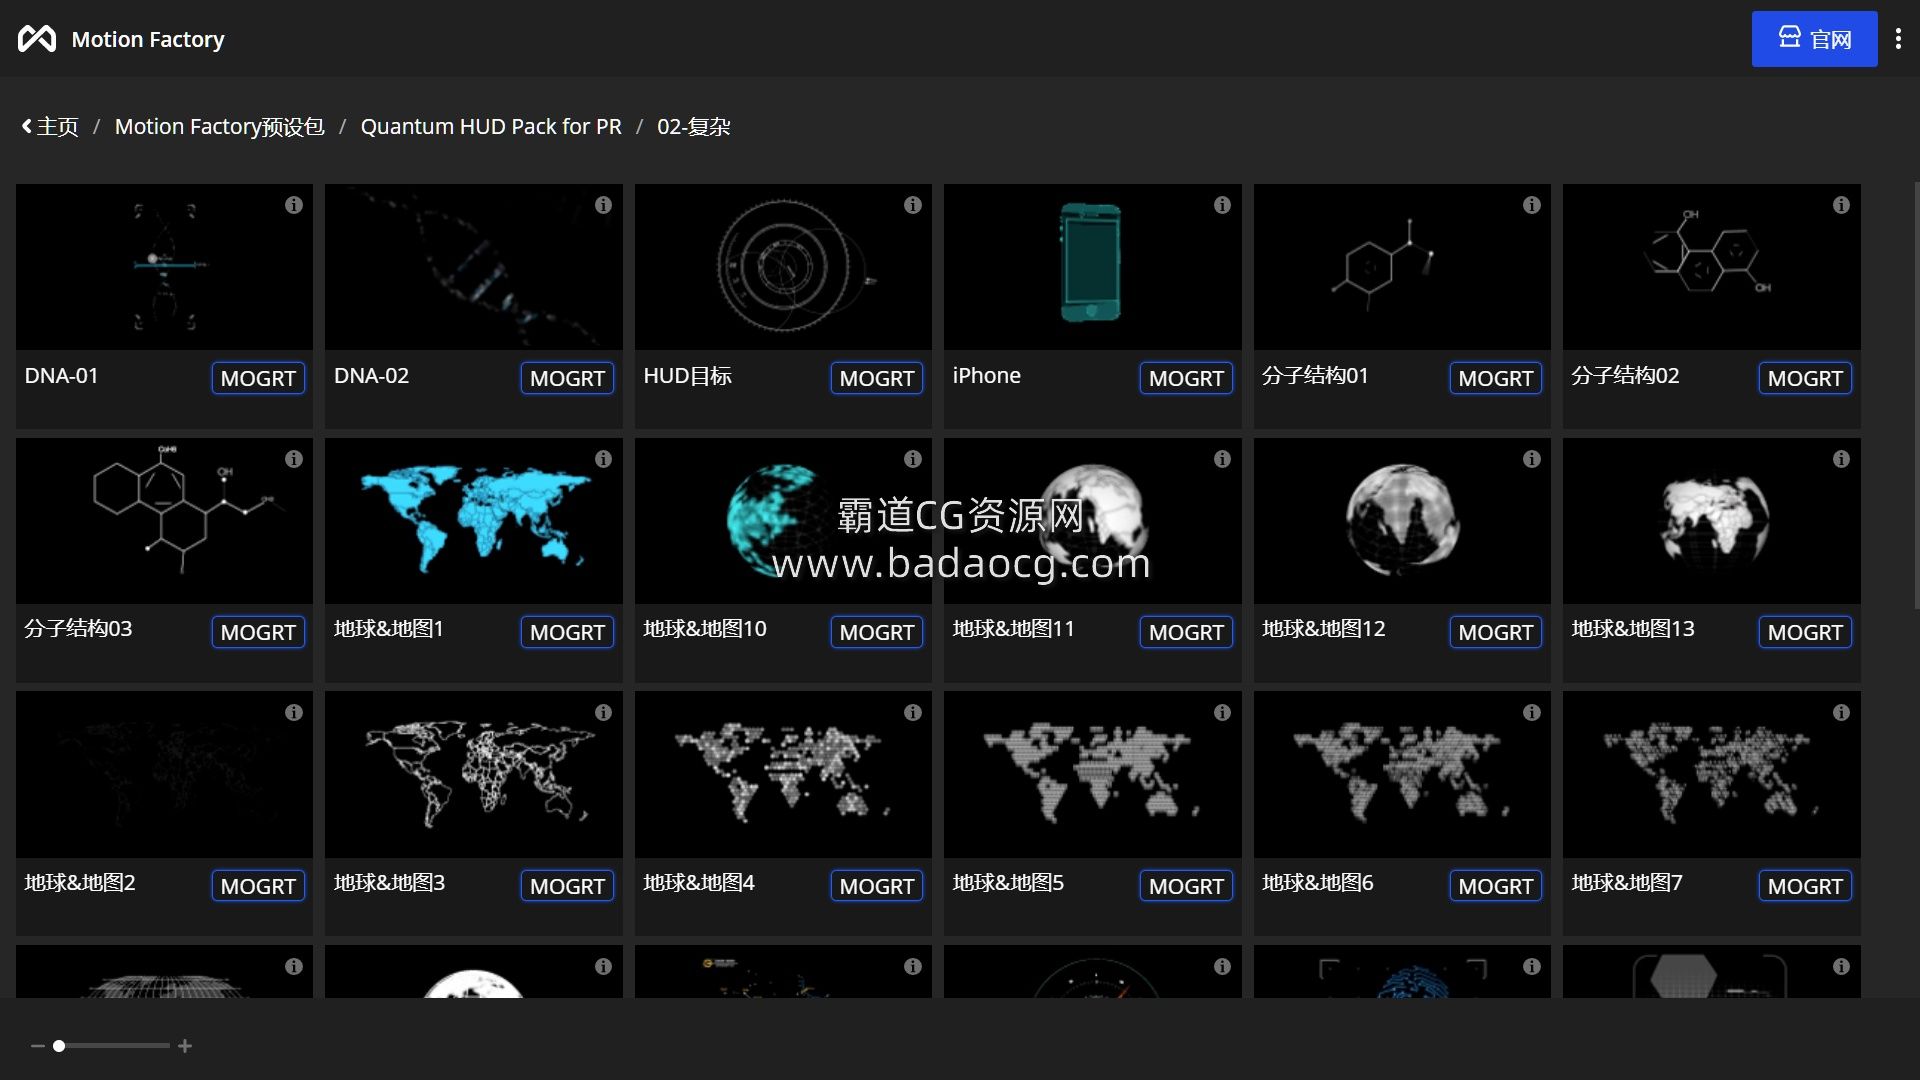The width and height of the screenshot is (1920, 1080).
Task: Click the 02-复杂 breadcrumb item
Action: 694,127
